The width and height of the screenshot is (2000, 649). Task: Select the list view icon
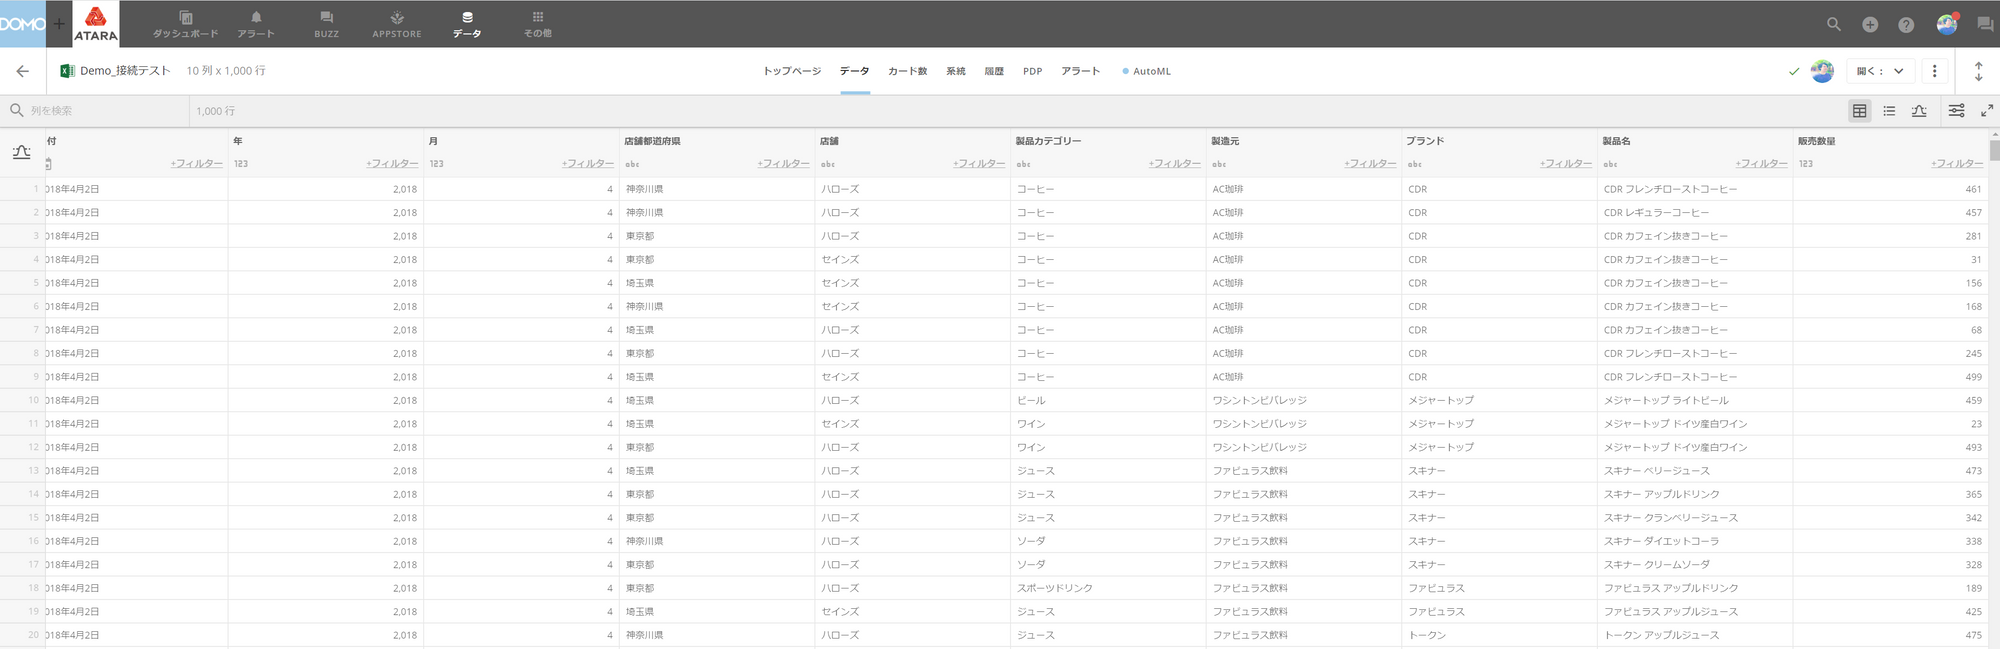tap(1889, 111)
